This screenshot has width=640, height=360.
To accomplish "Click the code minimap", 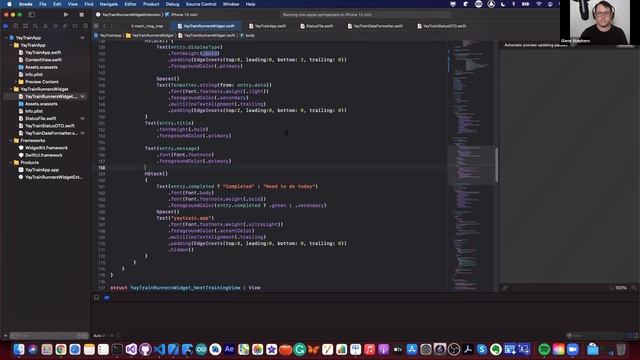I will (x=470, y=165).
